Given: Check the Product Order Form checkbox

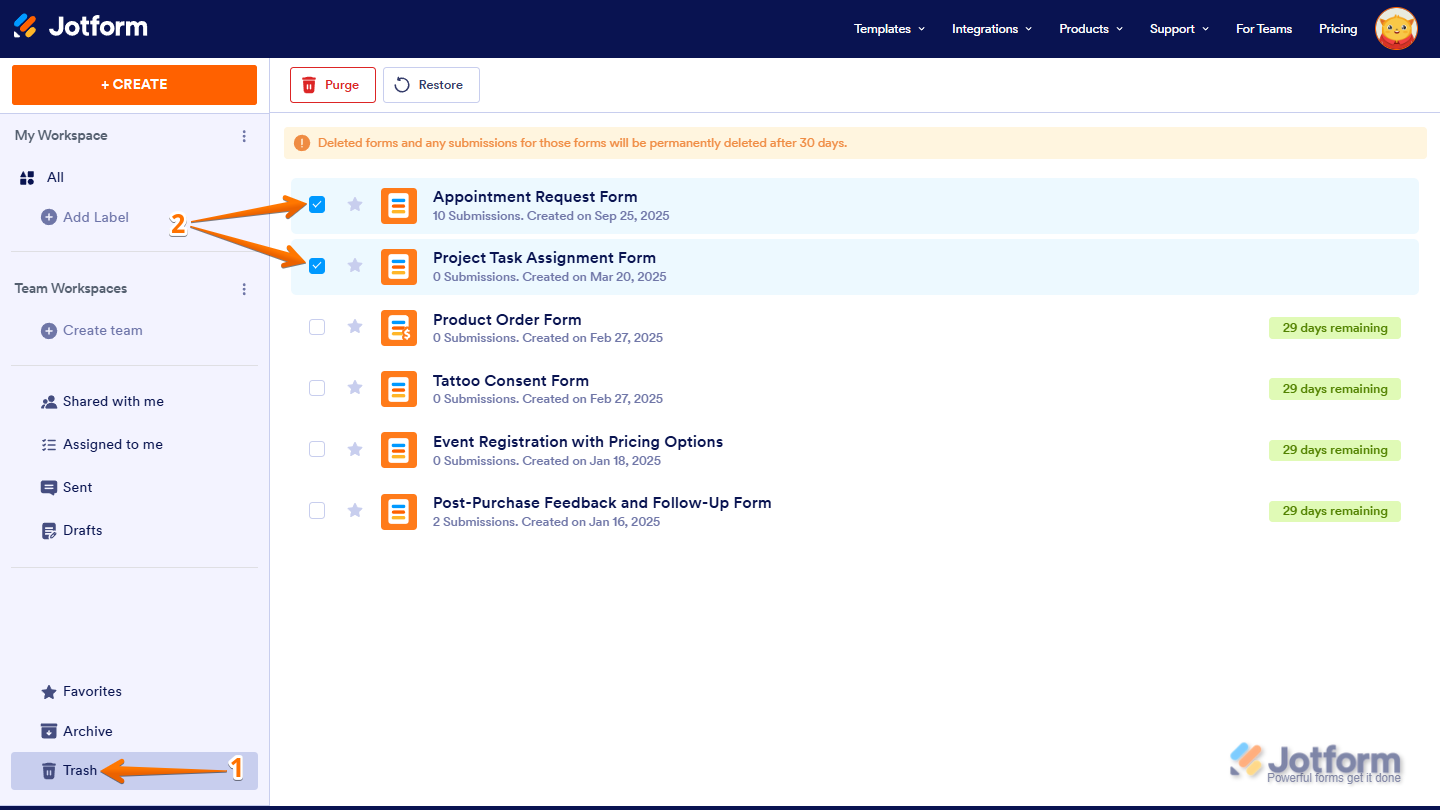Looking at the screenshot, I should tap(317, 327).
